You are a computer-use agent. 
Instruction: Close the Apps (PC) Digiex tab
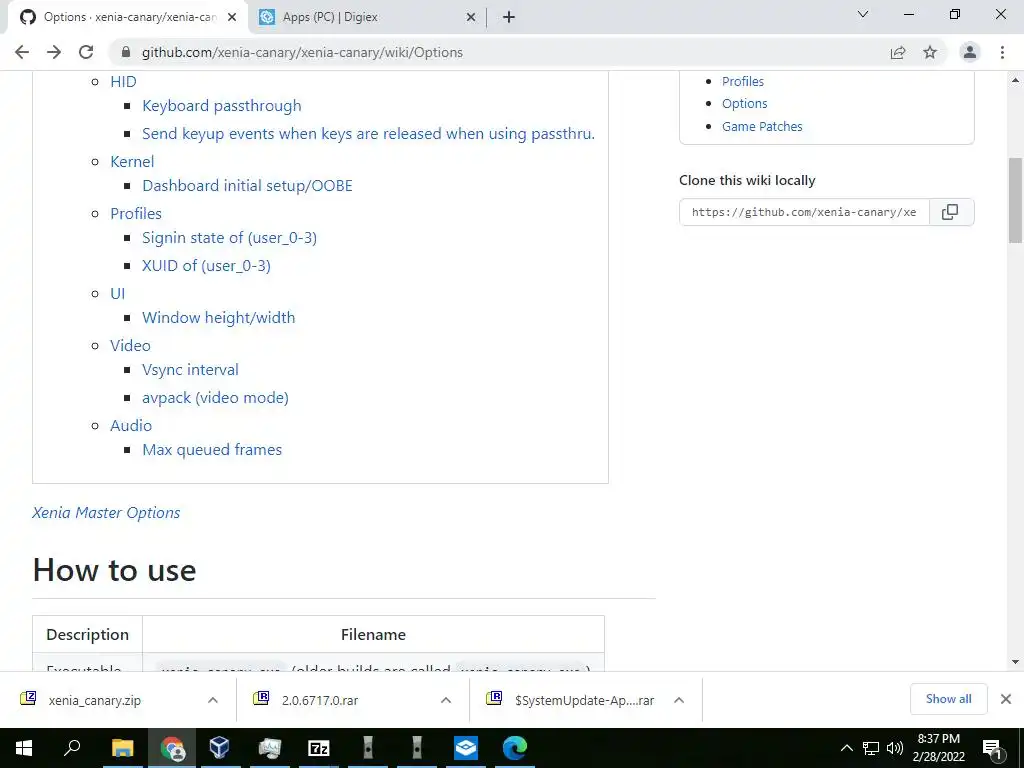point(471,18)
